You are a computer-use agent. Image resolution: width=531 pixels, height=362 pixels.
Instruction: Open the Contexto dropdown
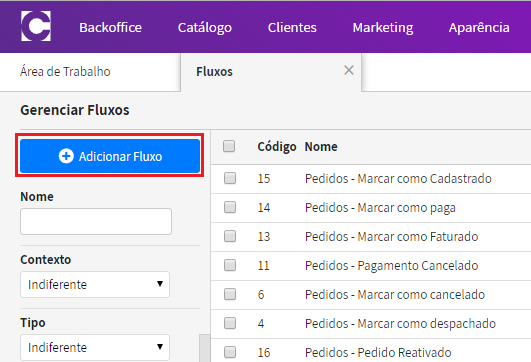tap(95, 284)
